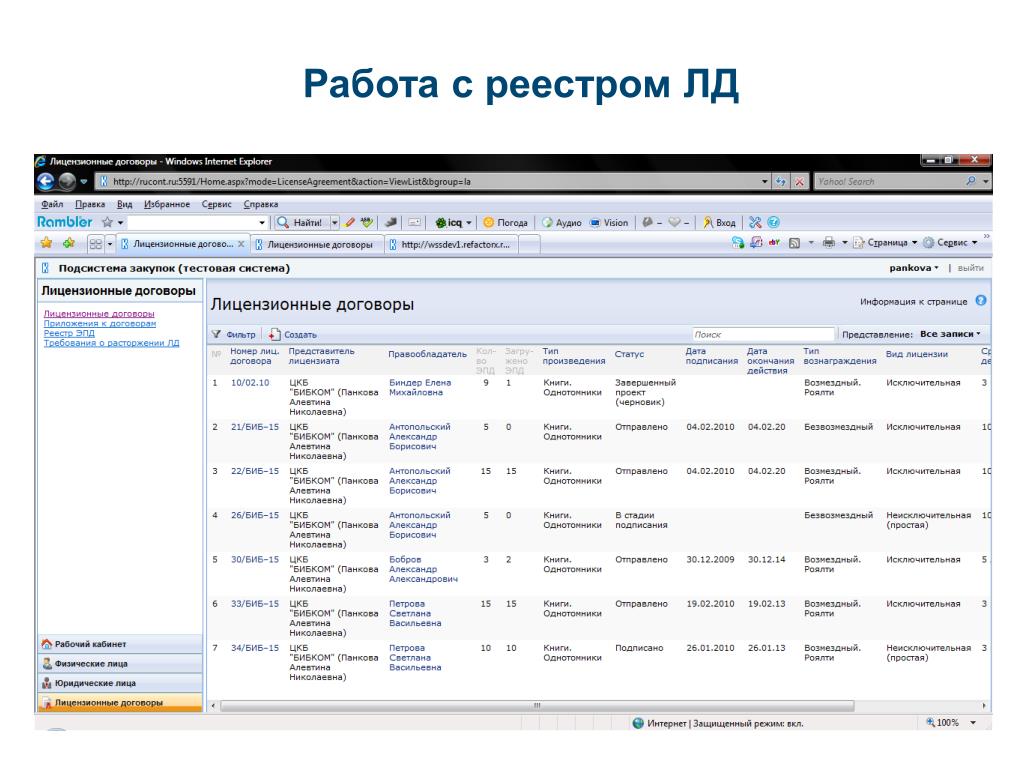Click the Rambler toolbar star icon

click(108, 223)
